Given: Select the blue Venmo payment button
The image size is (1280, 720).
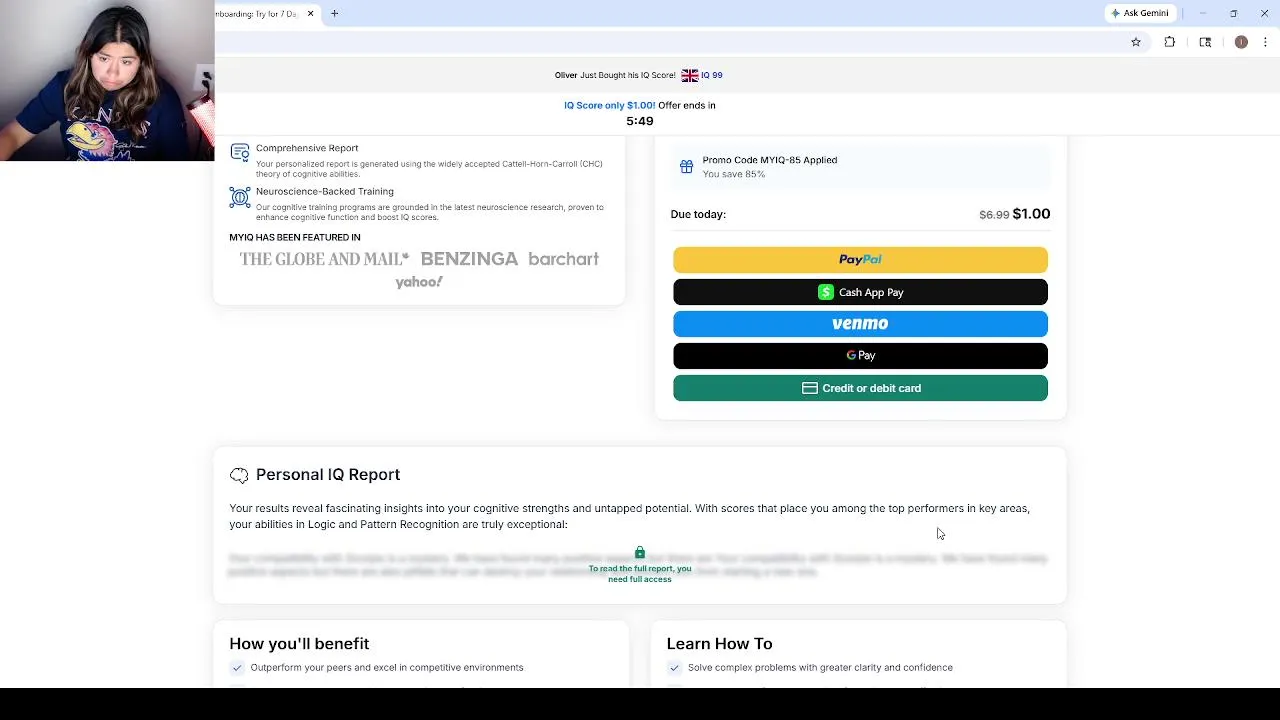Looking at the screenshot, I should [860, 324].
